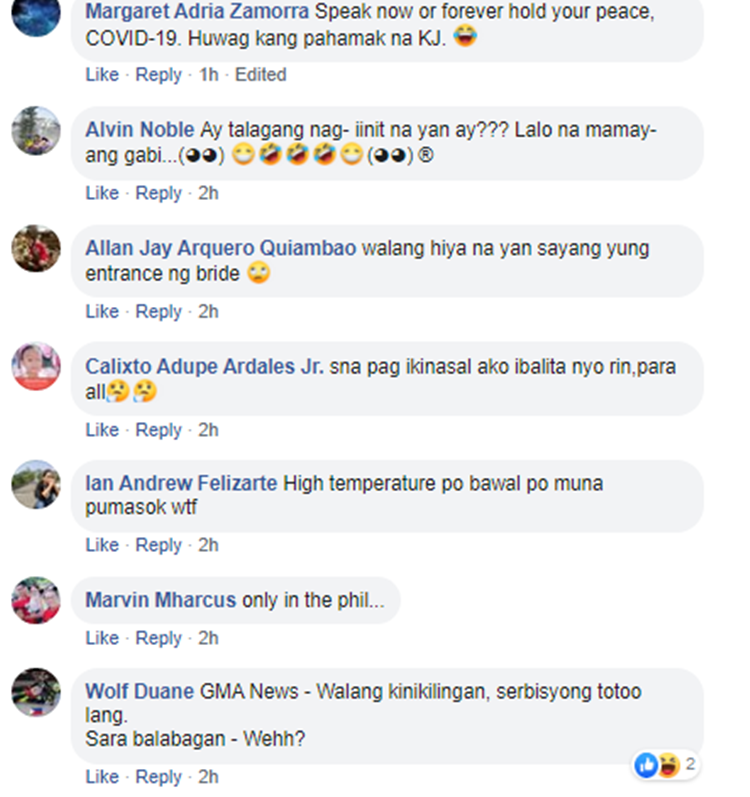The height and width of the screenshot is (797, 750).
Task: Click Wolf Duane's name link
Action: (140, 692)
